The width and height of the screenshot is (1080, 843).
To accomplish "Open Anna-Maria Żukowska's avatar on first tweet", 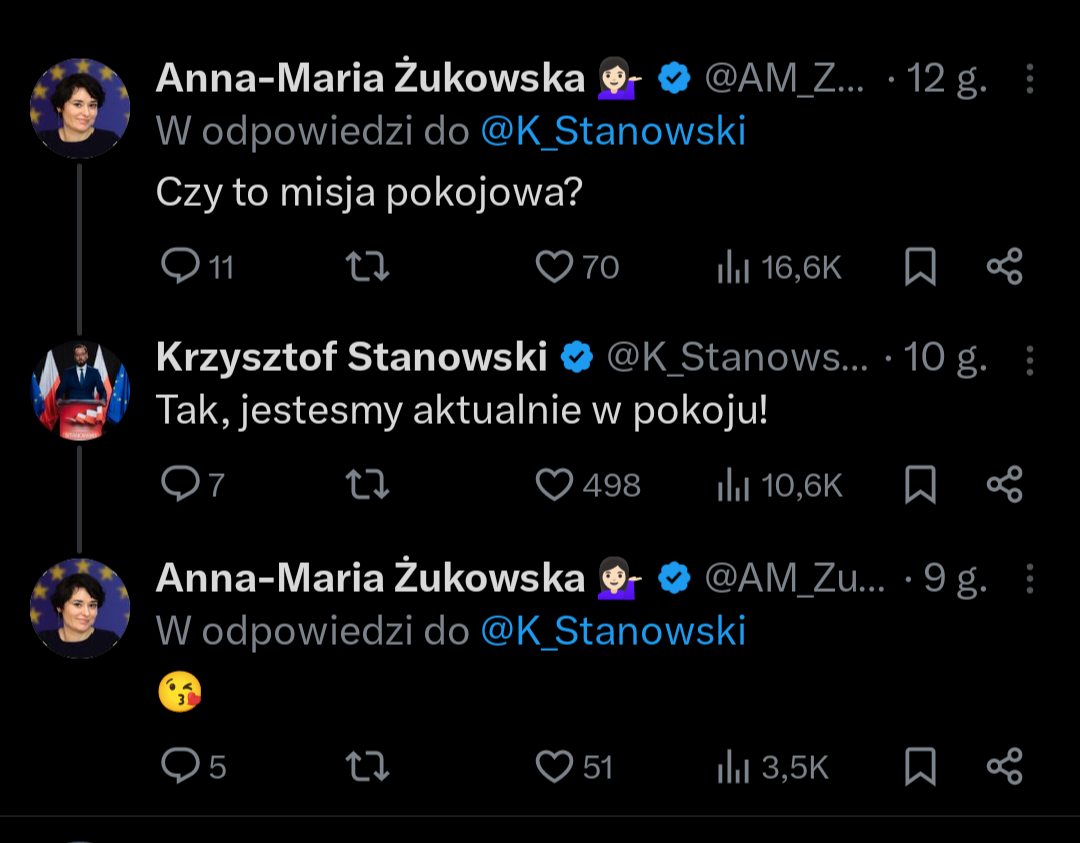I will [80, 108].
